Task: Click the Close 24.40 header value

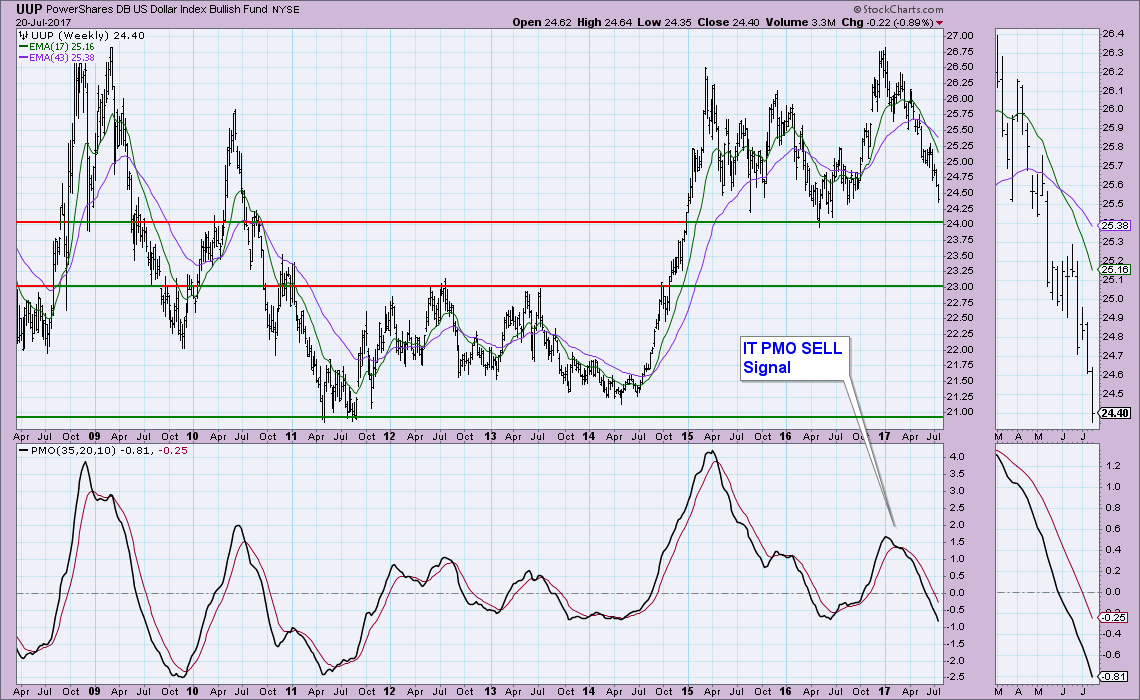Action: (x=728, y=23)
